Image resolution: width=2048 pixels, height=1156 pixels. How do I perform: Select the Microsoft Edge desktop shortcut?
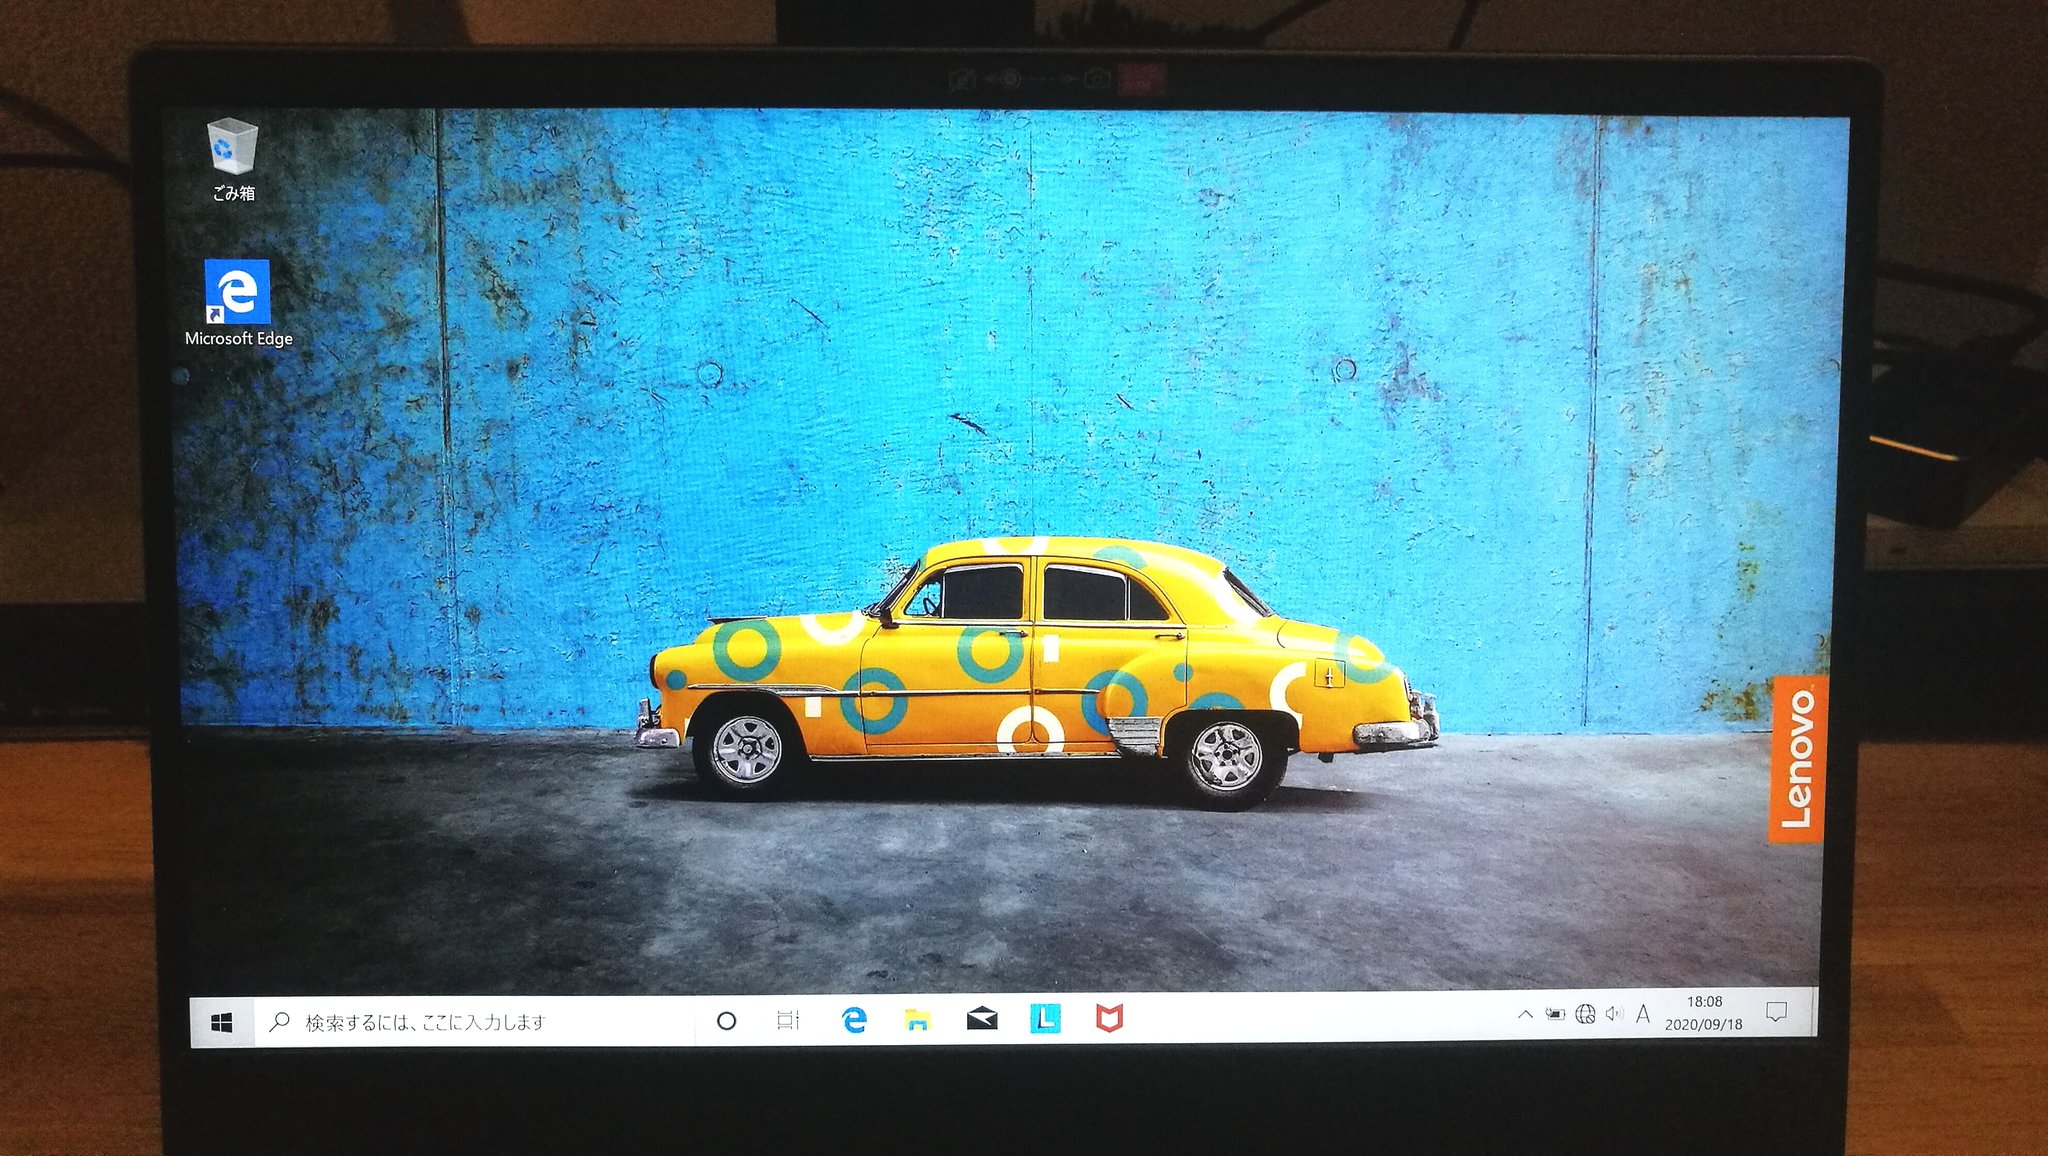point(238,304)
